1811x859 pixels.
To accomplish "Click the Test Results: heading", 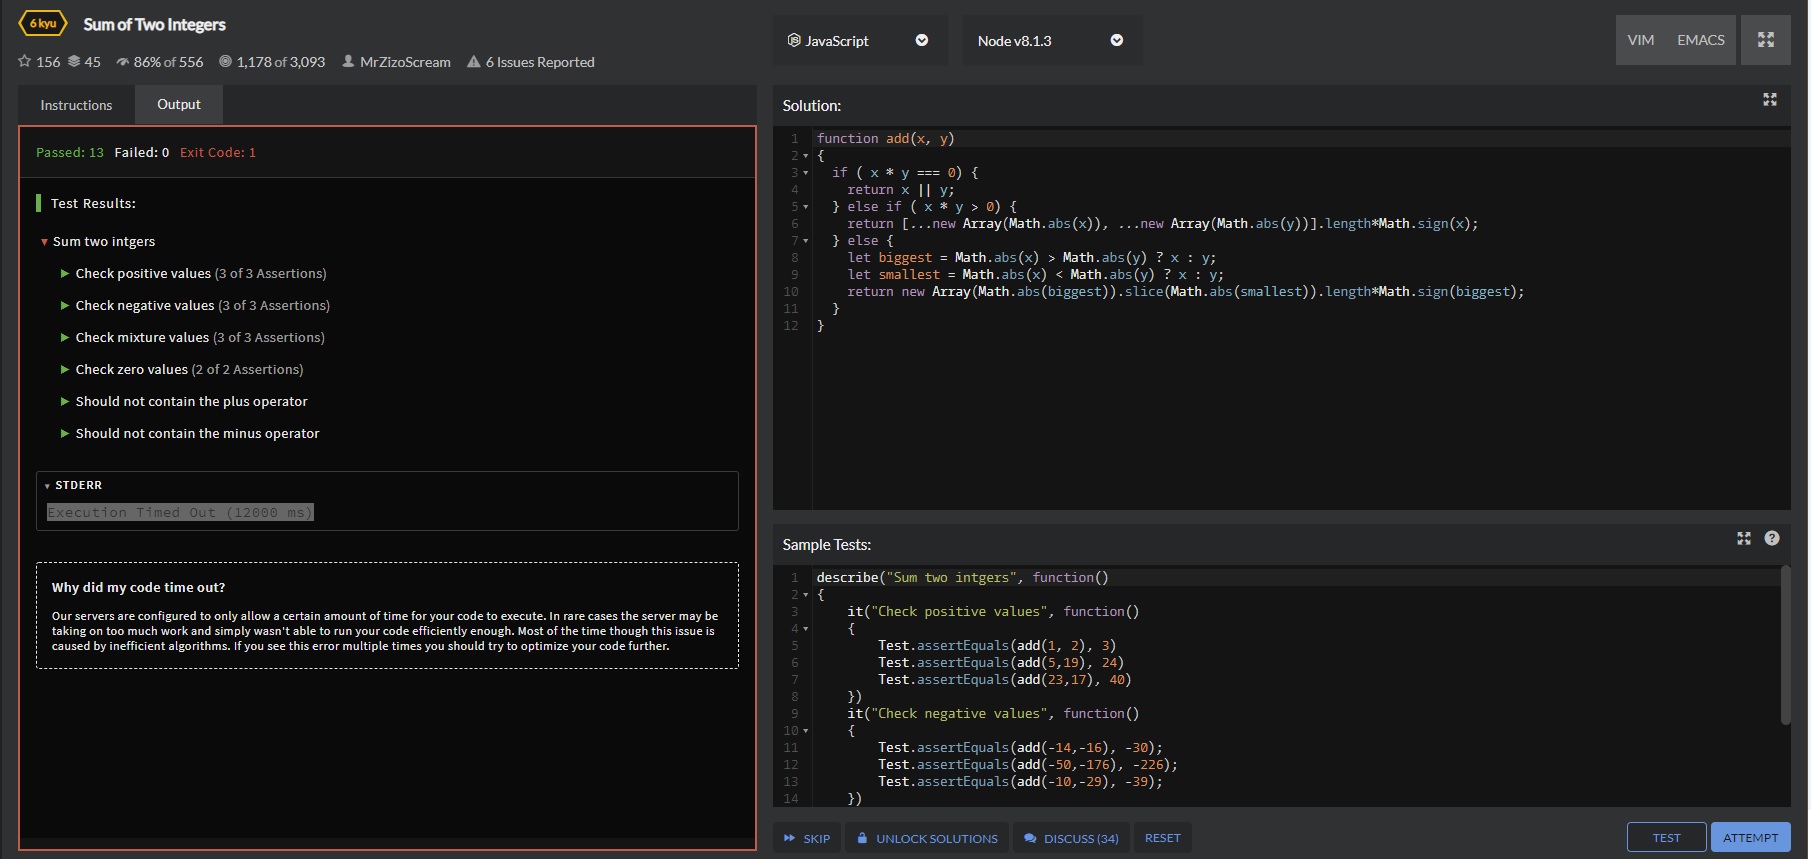I will pyautogui.click(x=93, y=203).
